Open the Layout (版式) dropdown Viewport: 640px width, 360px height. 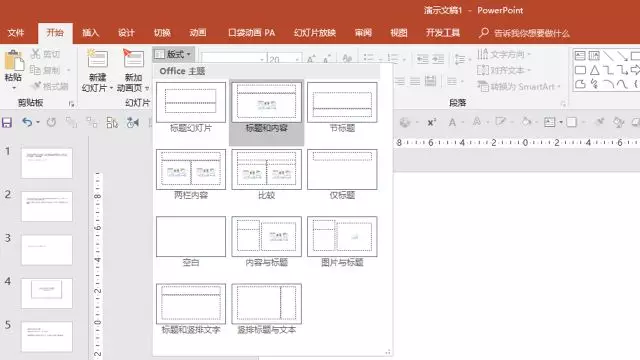pos(173,54)
